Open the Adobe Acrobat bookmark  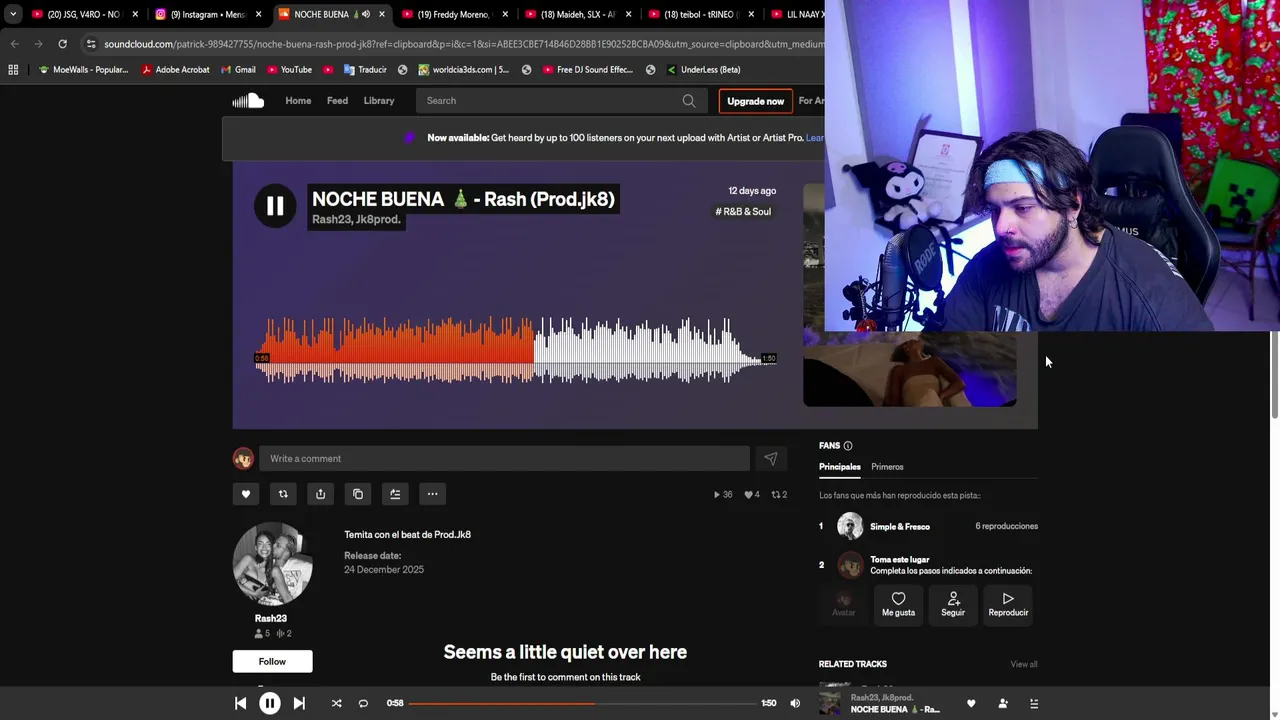tap(176, 70)
